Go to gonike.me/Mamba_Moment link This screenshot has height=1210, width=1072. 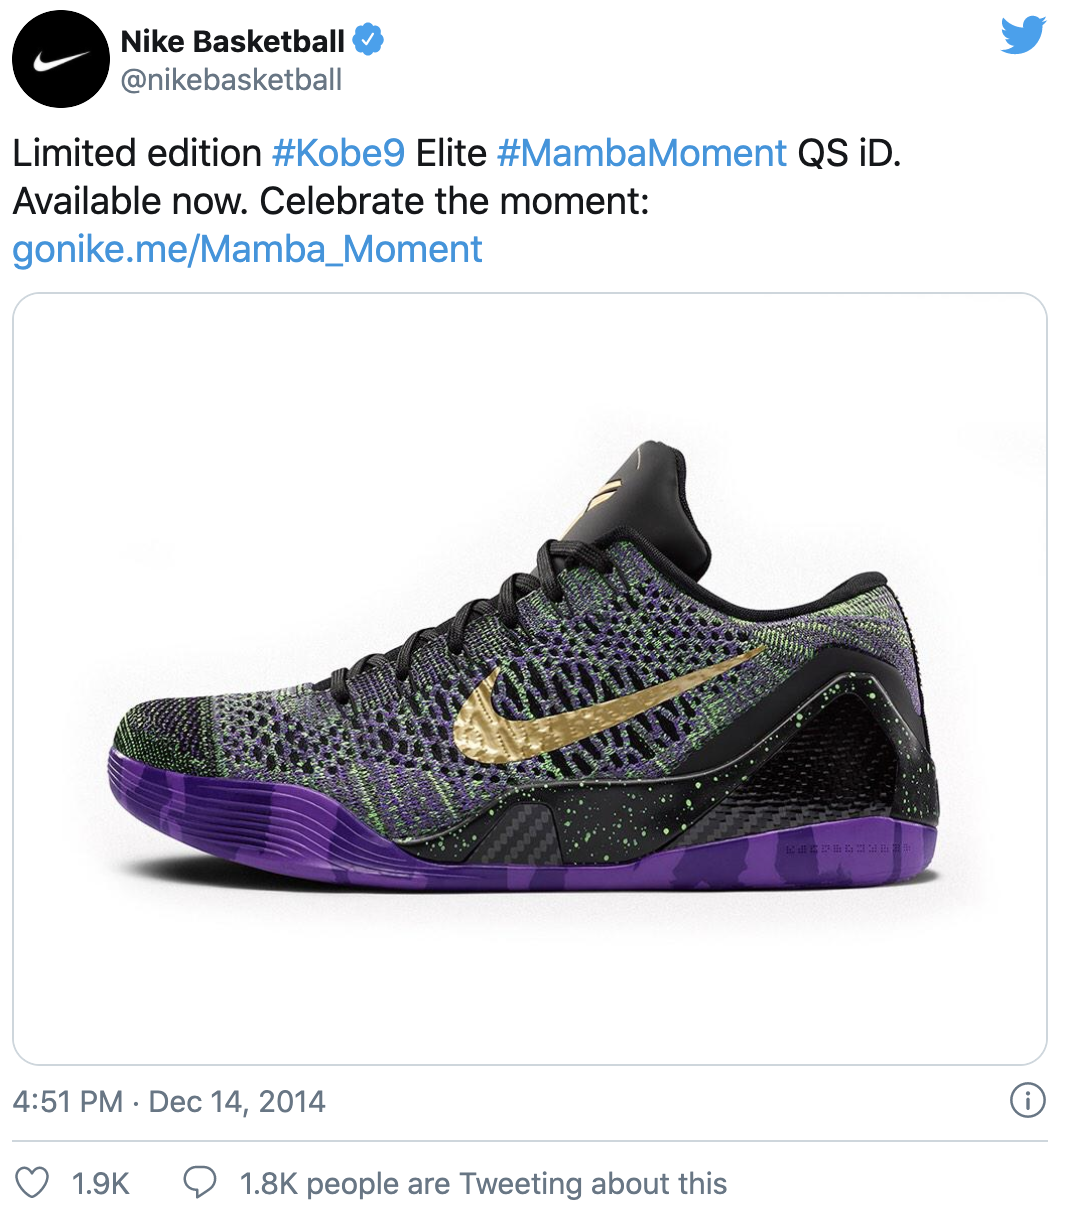click(x=247, y=249)
